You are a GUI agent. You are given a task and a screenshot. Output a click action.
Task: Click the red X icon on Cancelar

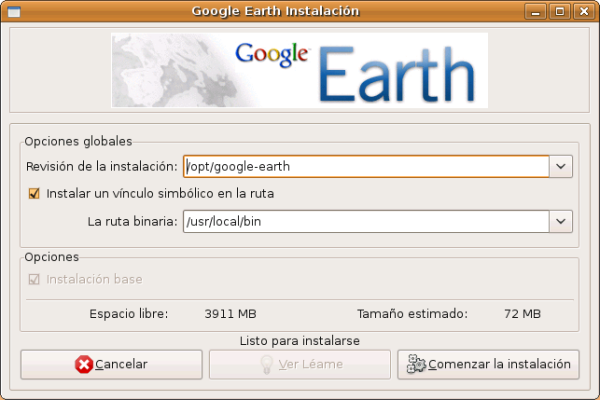point(84,364)
